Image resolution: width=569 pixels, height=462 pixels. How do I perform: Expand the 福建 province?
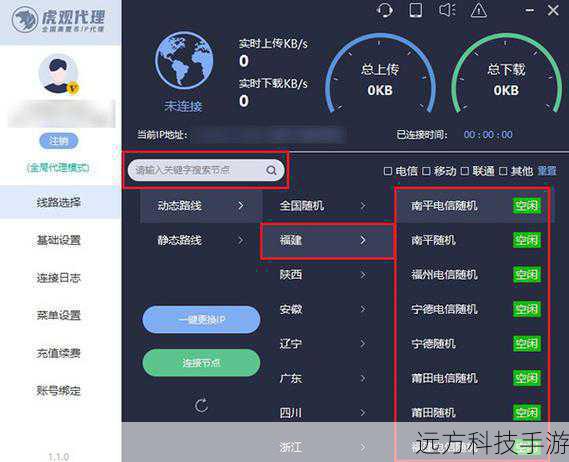327,240
